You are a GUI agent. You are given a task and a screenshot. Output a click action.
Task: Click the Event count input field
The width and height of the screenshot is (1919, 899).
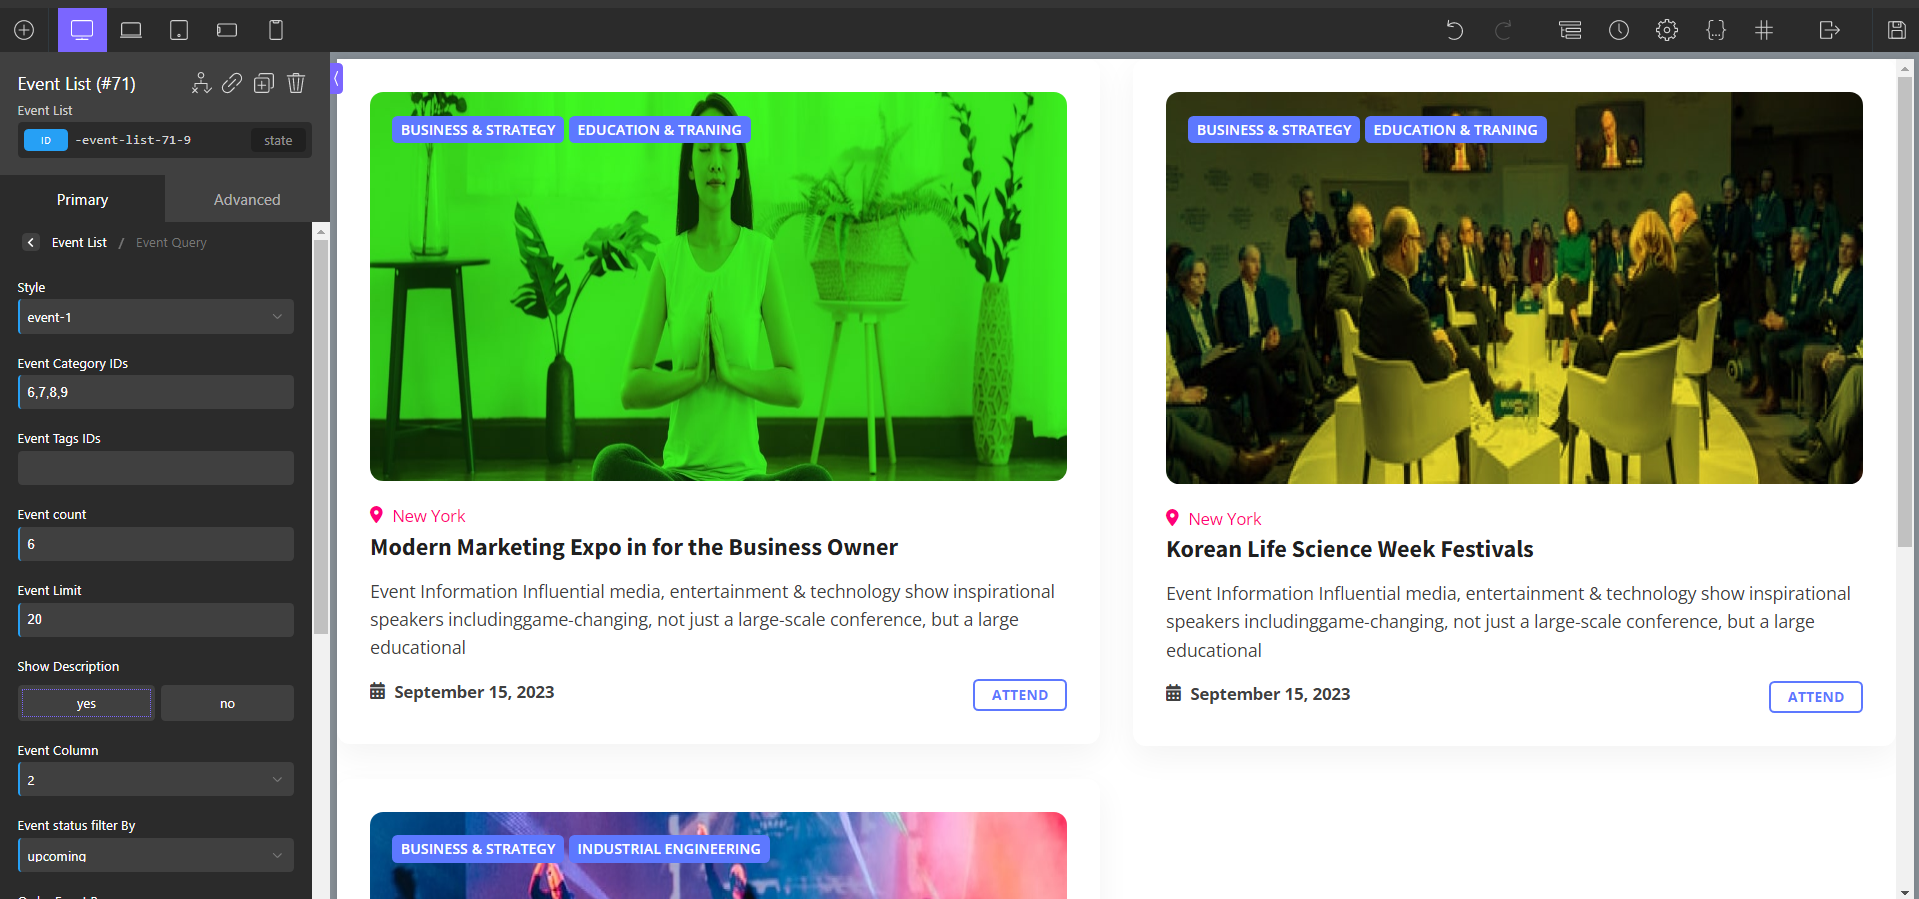click(x=155, y=544)
